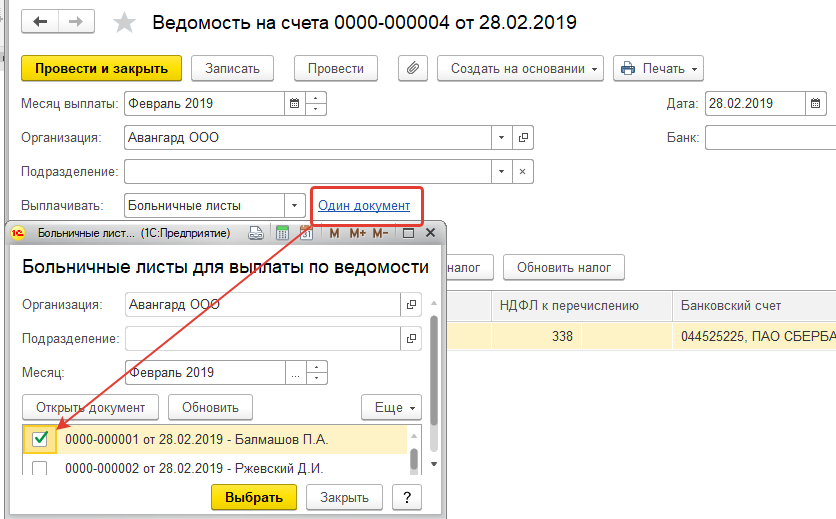Click the M- memory subtract button
Image resolution: width=836 pixels, height=519 pixels.
click(x=380, y=233)
